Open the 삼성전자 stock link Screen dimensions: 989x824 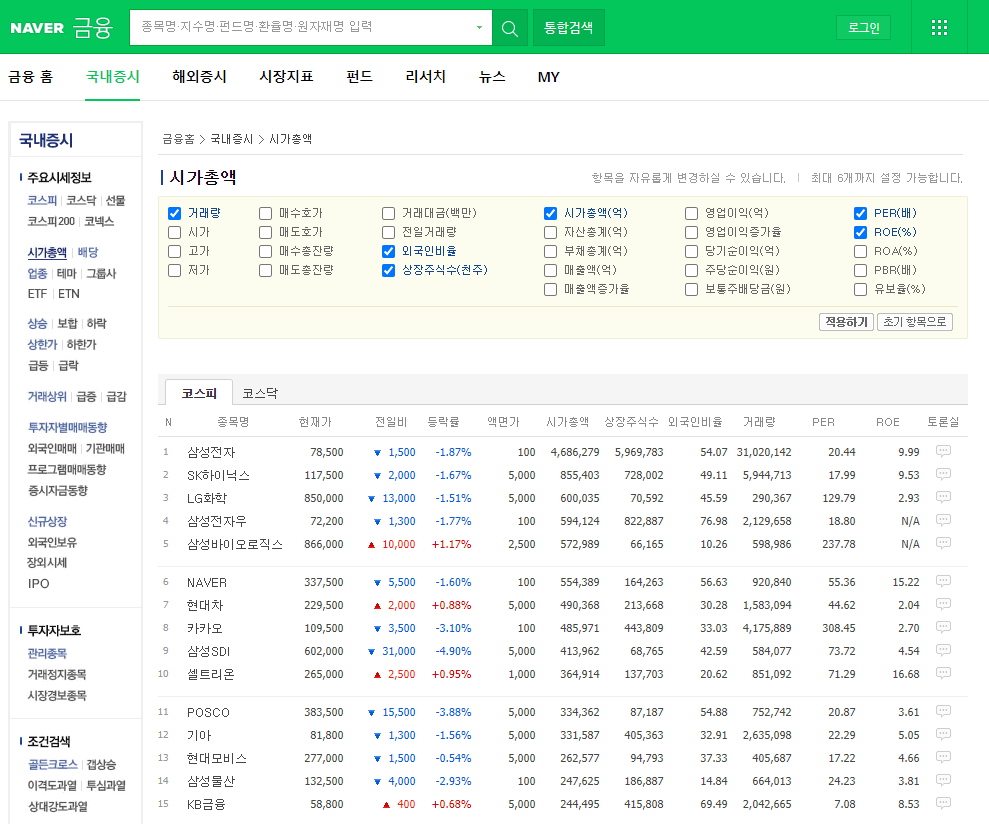(211, 452)
